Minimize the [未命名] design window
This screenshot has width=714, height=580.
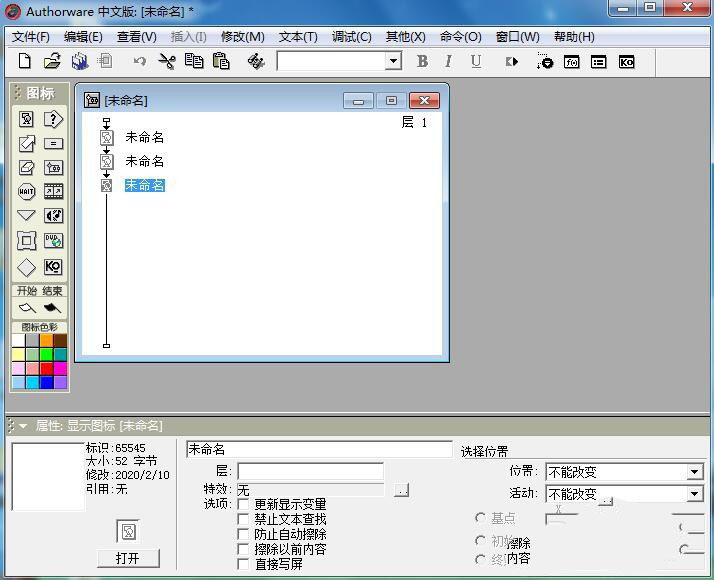pos(358,101)
